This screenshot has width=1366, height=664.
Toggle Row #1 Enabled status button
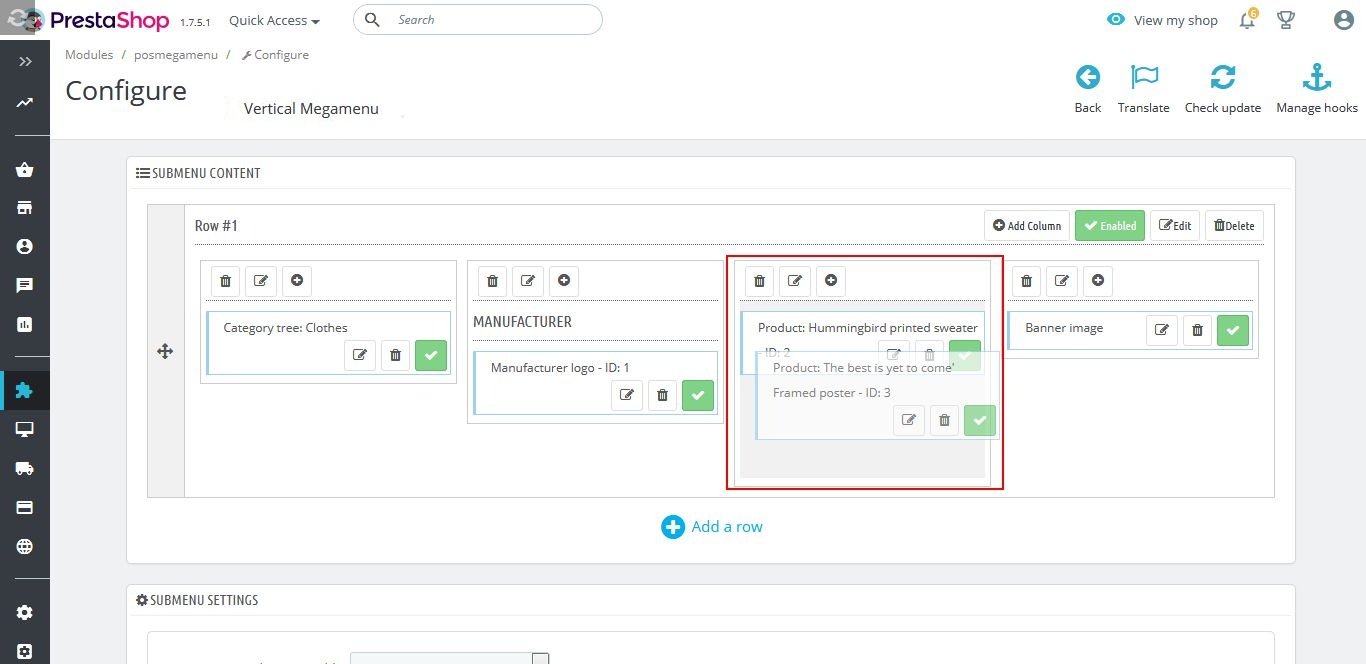(x=1109, y=226)
